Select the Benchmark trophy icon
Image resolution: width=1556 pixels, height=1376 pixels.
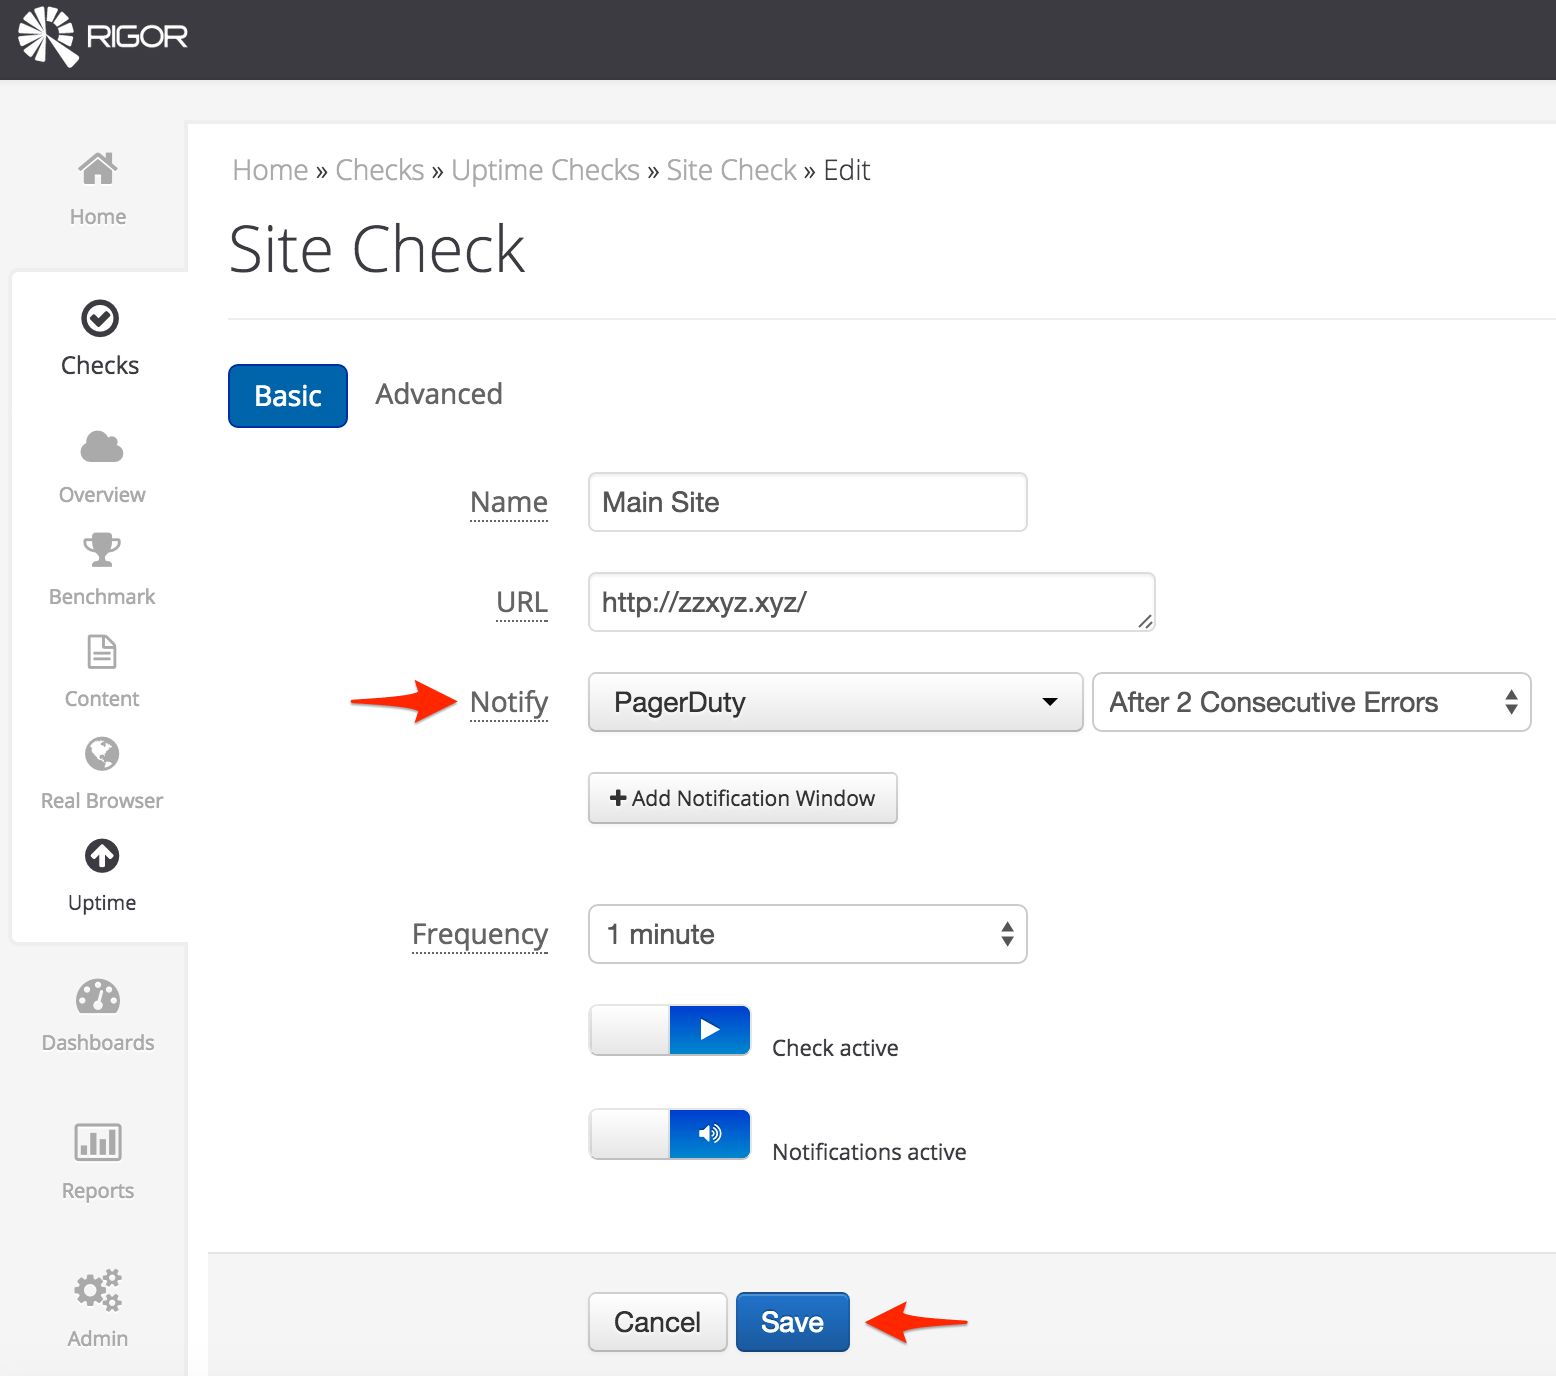pos(101,549)
